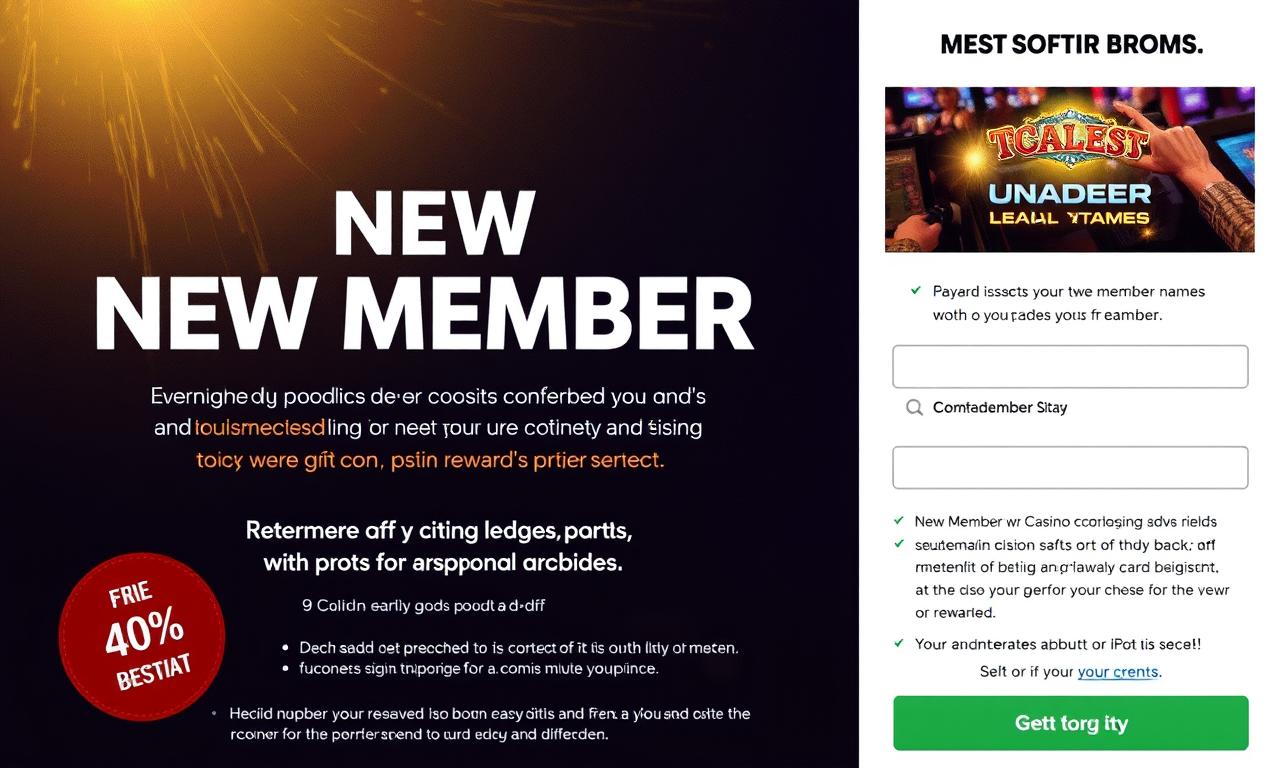Click the checkmark next to 'Your andnterates abbutt'

point(898,643)
